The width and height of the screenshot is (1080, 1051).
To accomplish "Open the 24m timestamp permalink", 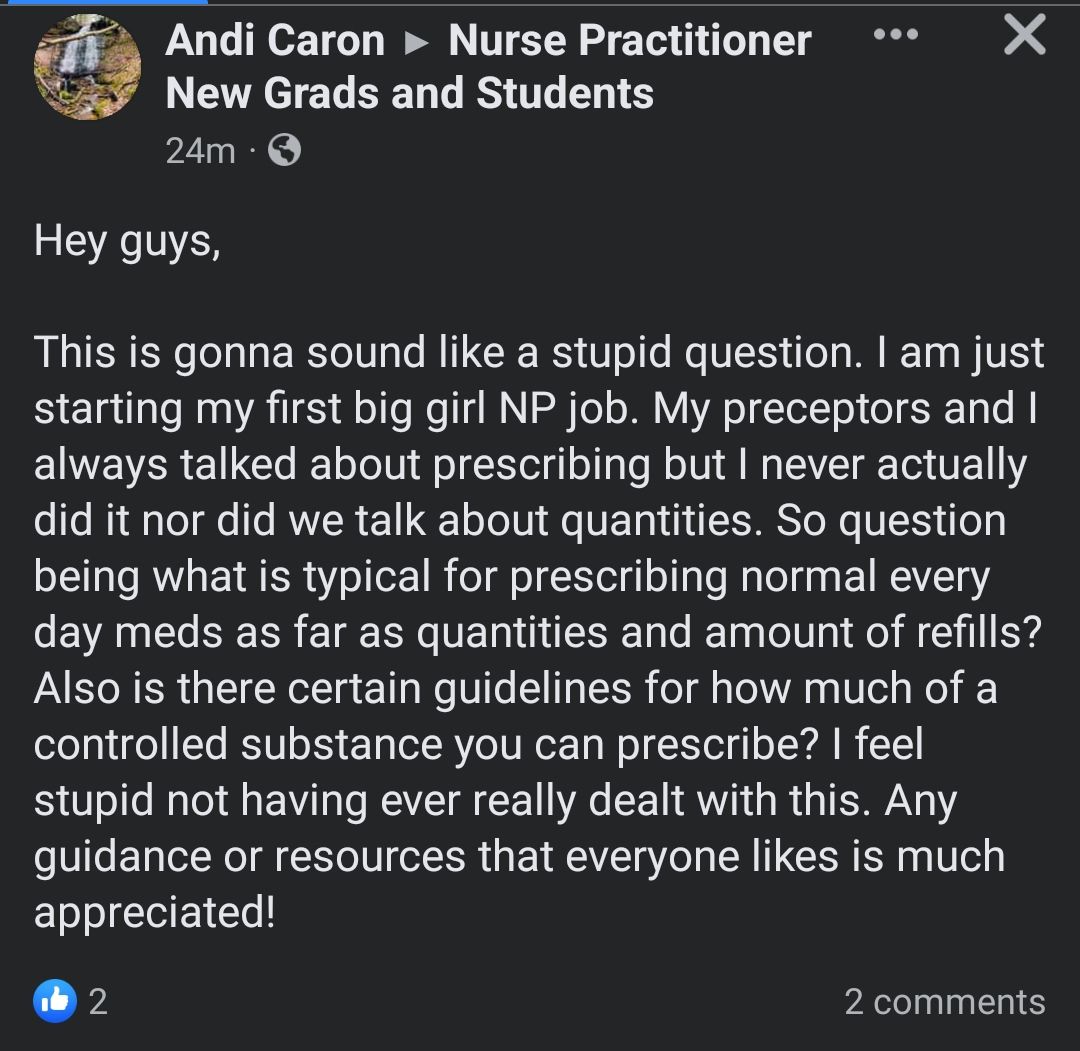I will pos(200,151).
